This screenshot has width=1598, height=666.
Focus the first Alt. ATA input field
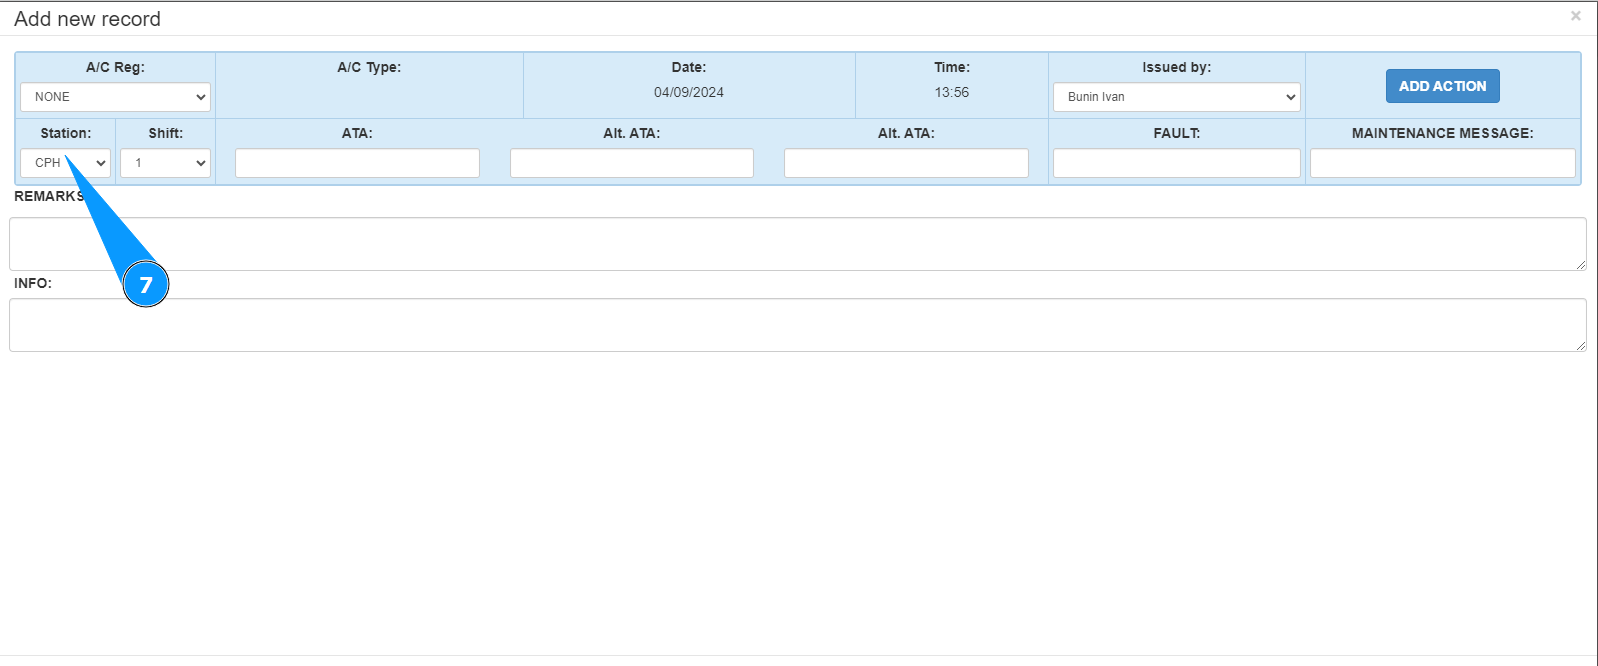[631, 163]
